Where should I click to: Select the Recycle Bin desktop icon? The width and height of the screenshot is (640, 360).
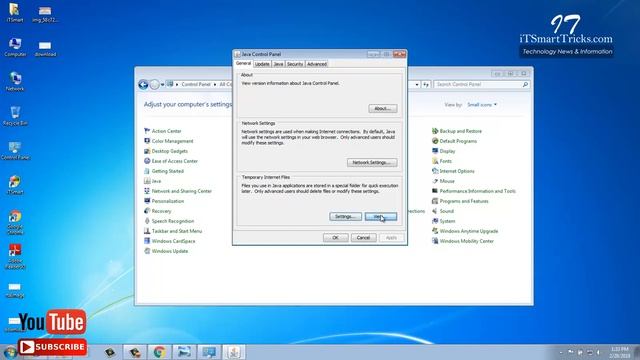point(15,116)
